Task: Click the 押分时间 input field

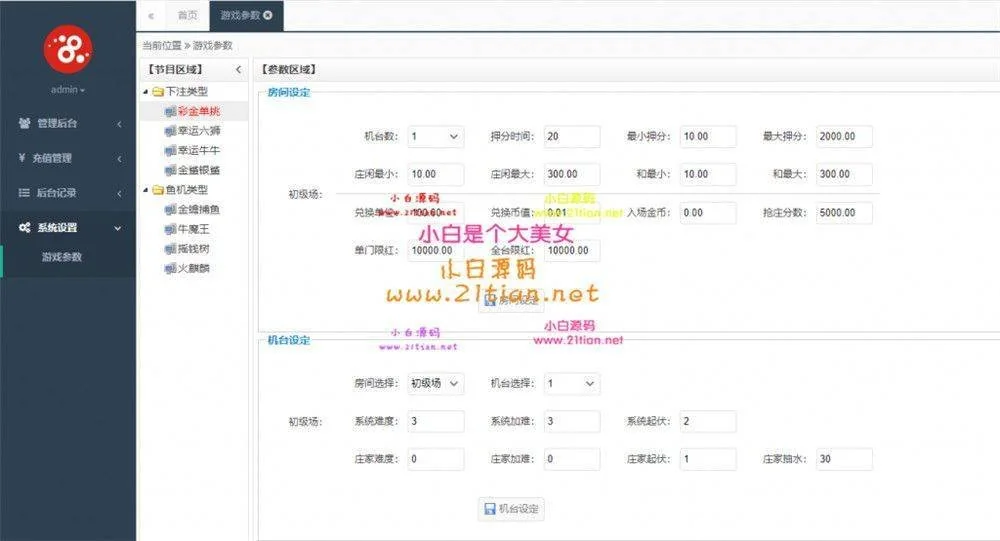Action: click(572, 136)
